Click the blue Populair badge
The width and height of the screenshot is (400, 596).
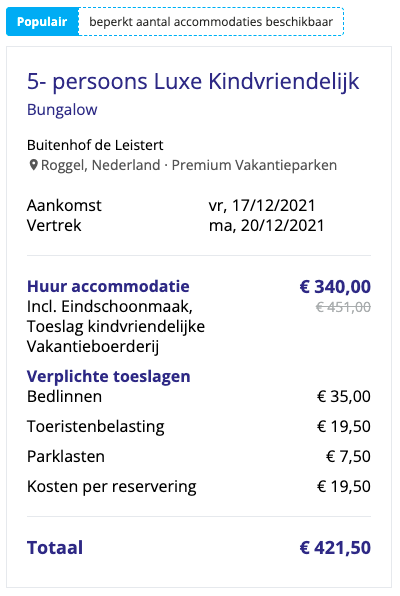(x=42, y=22)
